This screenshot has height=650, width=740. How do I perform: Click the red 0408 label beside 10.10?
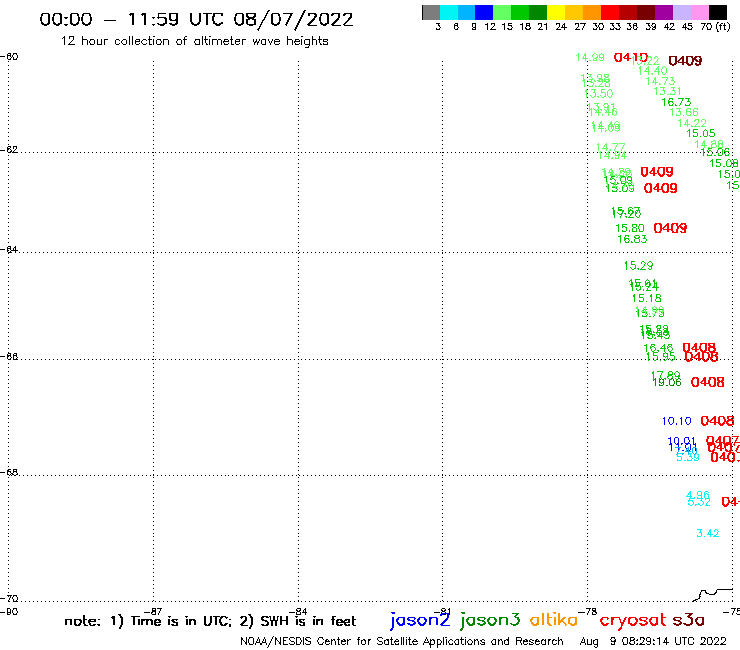pos(717,421)
